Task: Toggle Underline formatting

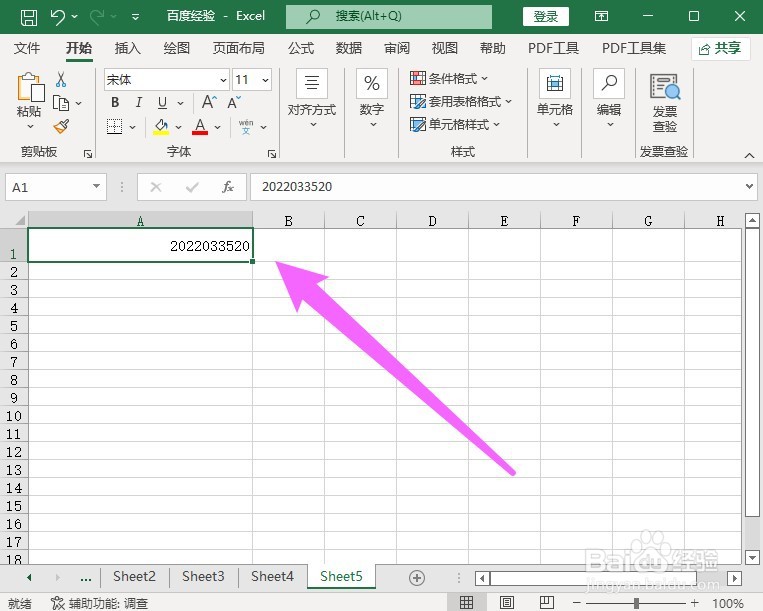Action: point(162,103)
